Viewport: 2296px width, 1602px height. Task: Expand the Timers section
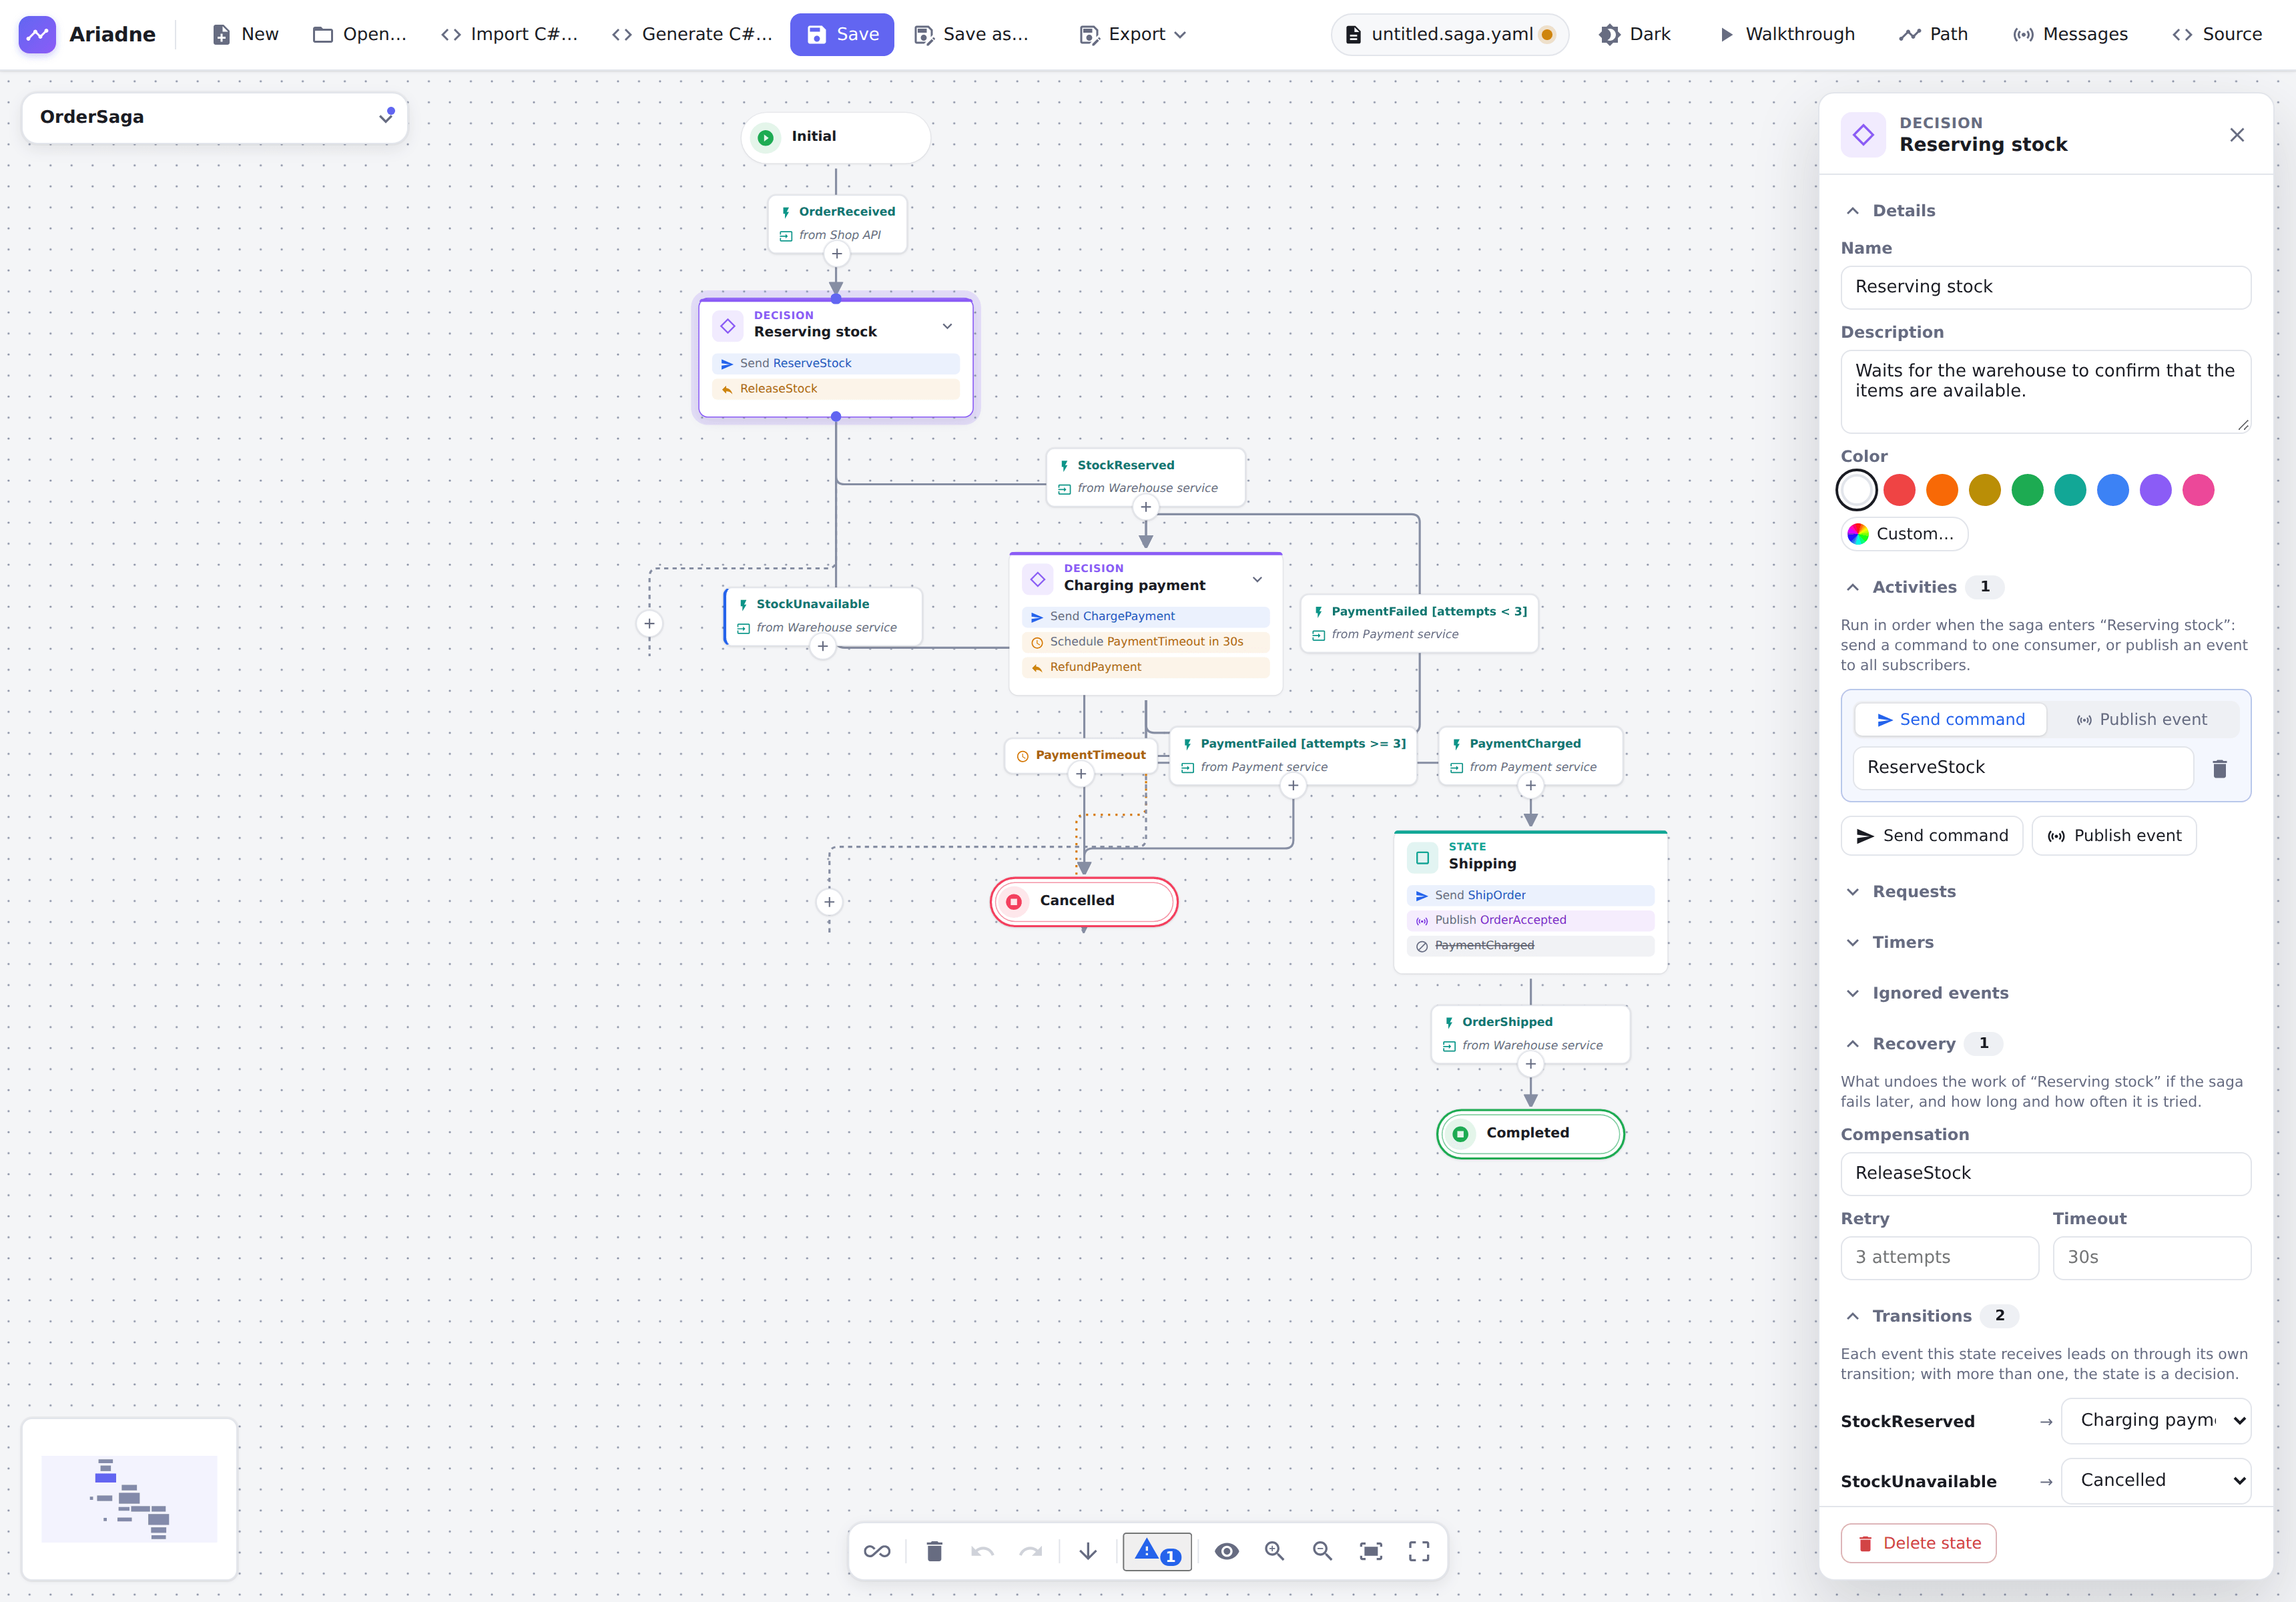1903,942
